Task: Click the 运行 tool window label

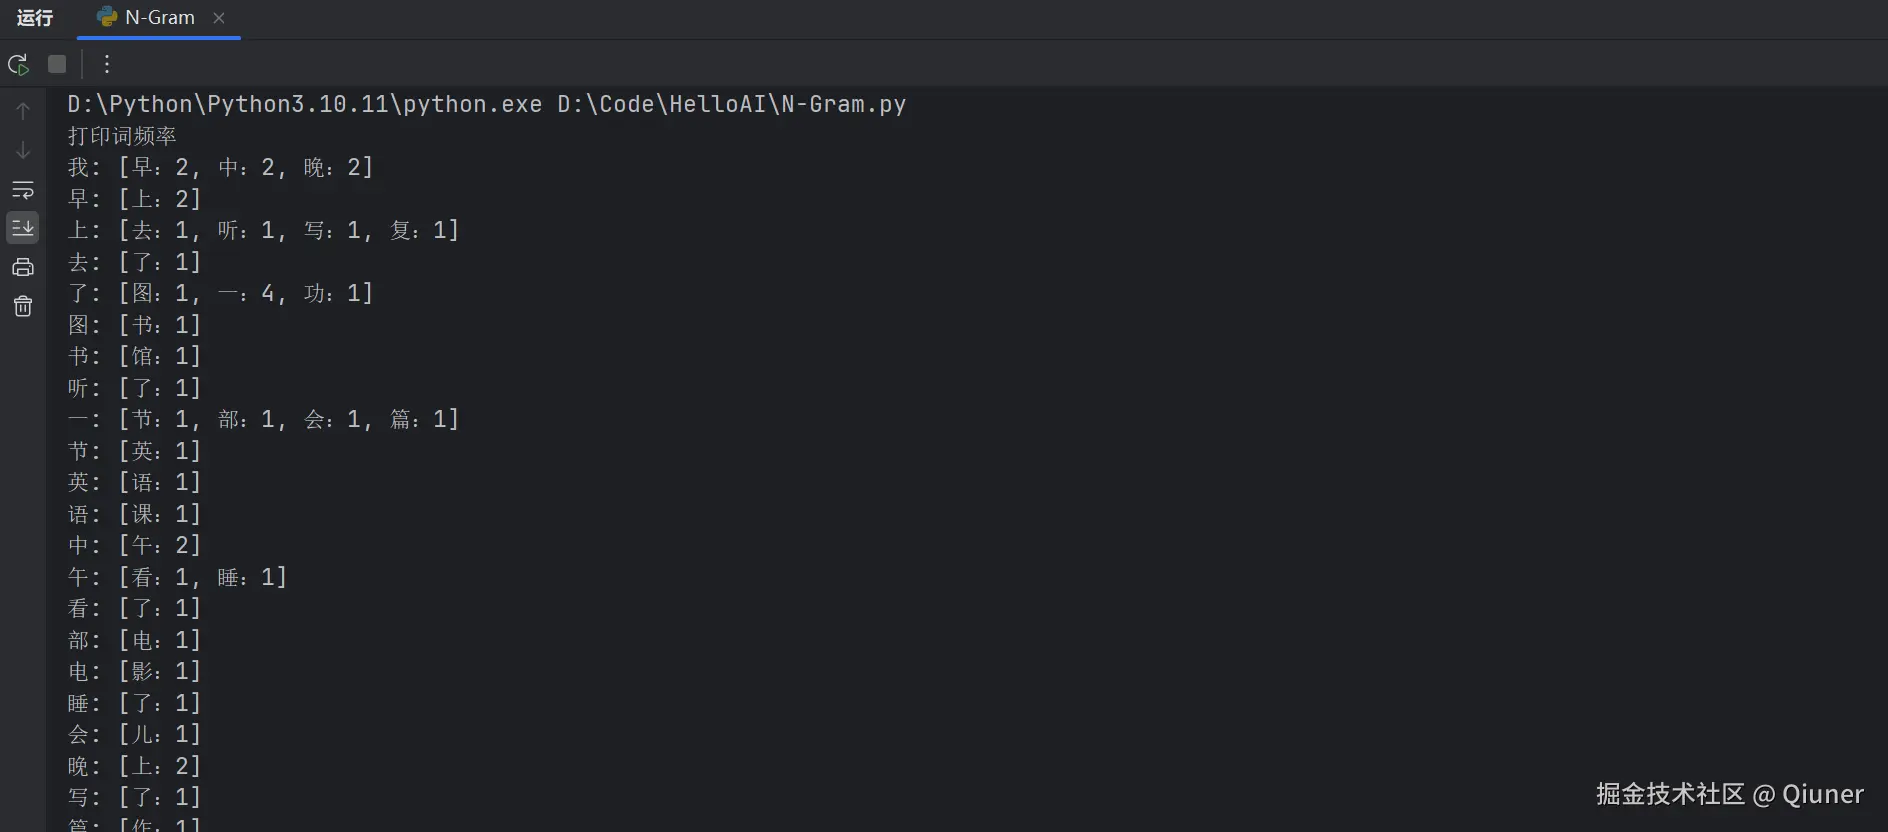Action: pyautogui.click(x=35, y=18)
